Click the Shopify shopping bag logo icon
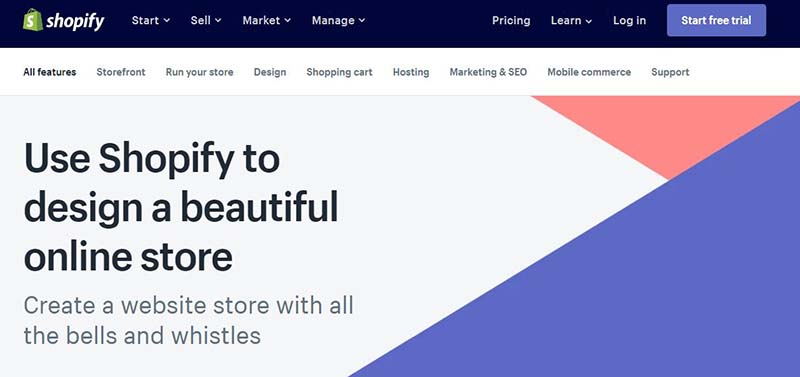This screenshot has width=800, height=377. click(33, 20)
